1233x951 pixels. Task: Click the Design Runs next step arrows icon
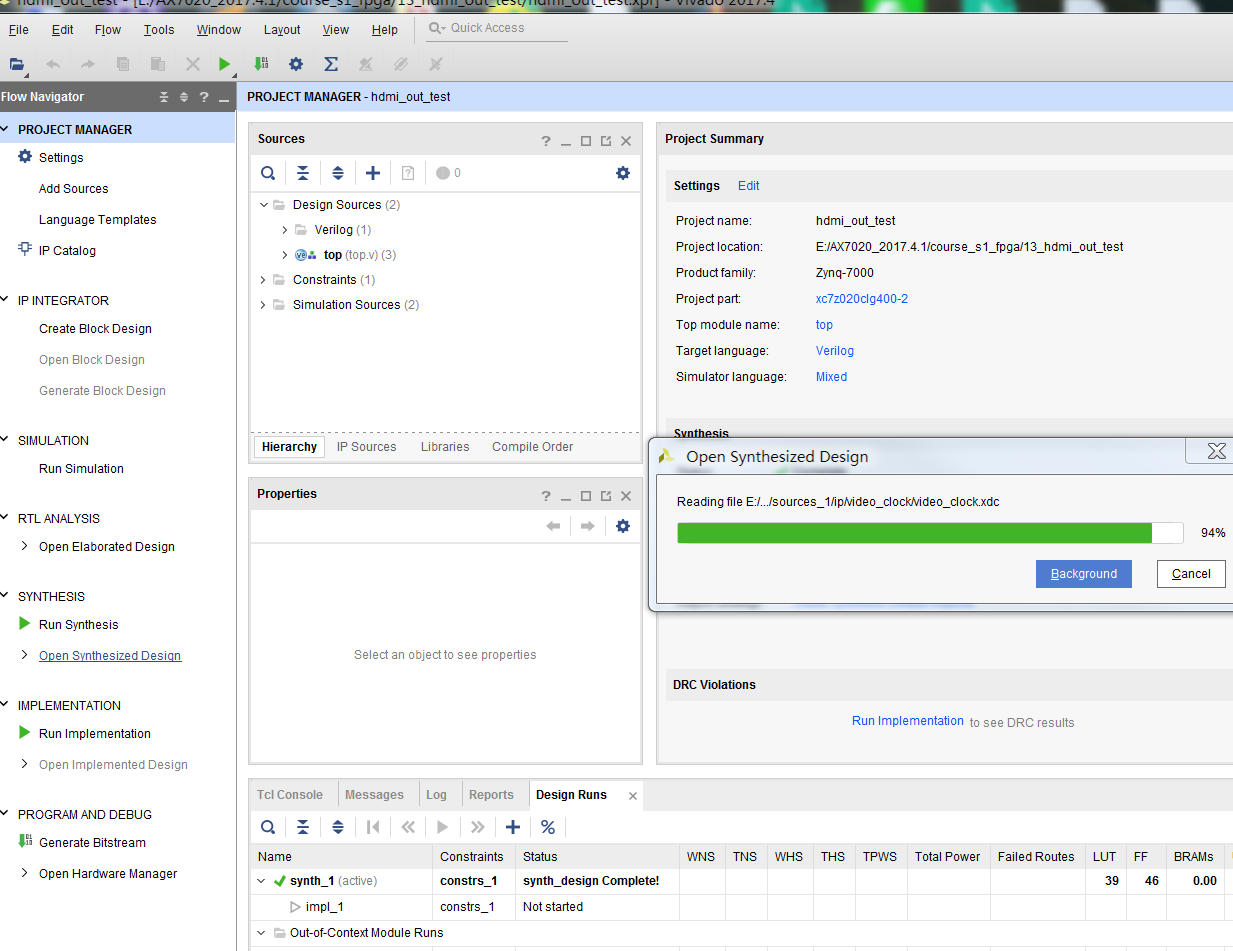point(478,827)
